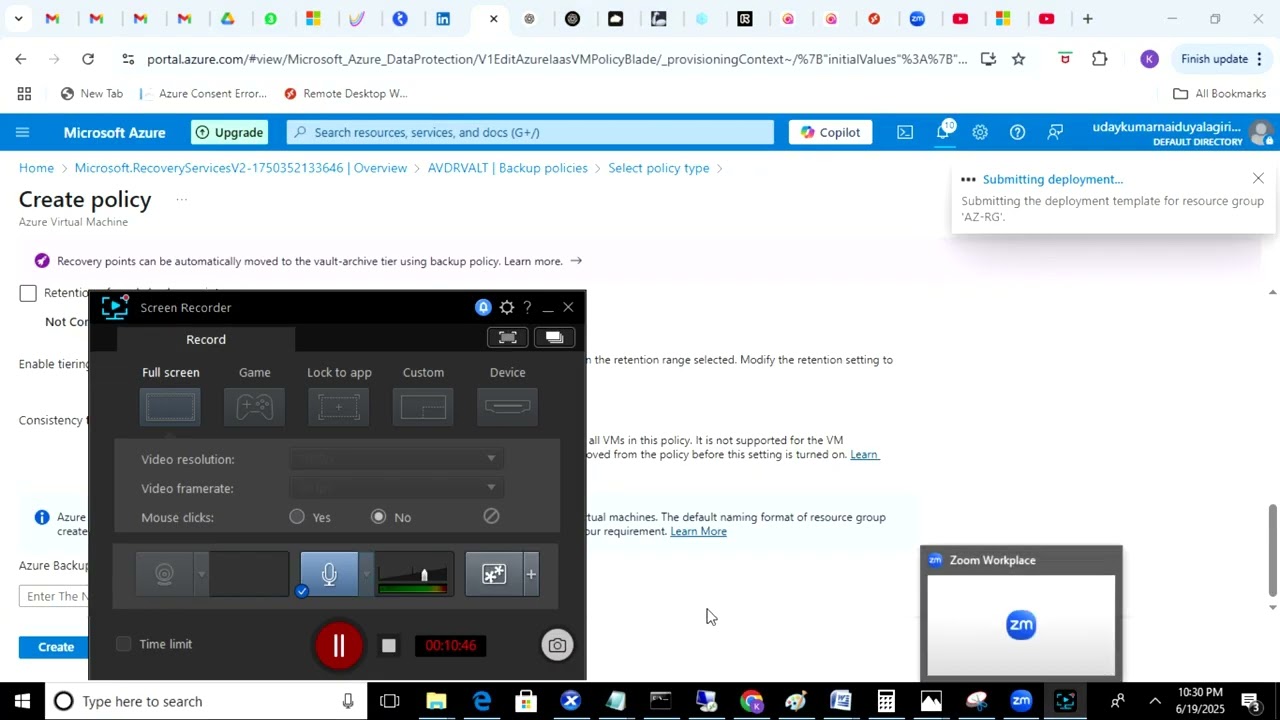
Task: Click Finish update button in Chrome
Action: tap(1222, 59)
